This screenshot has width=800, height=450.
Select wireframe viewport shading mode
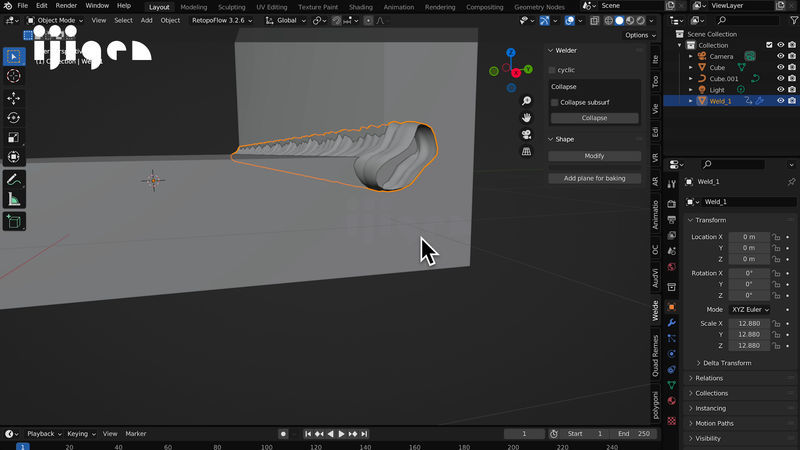click(608, 20)
